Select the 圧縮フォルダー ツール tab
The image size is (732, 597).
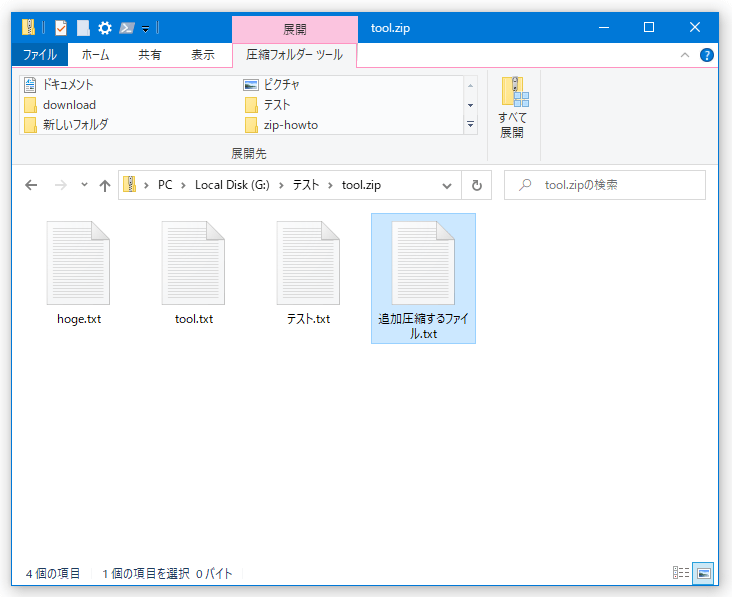(295, 55)
